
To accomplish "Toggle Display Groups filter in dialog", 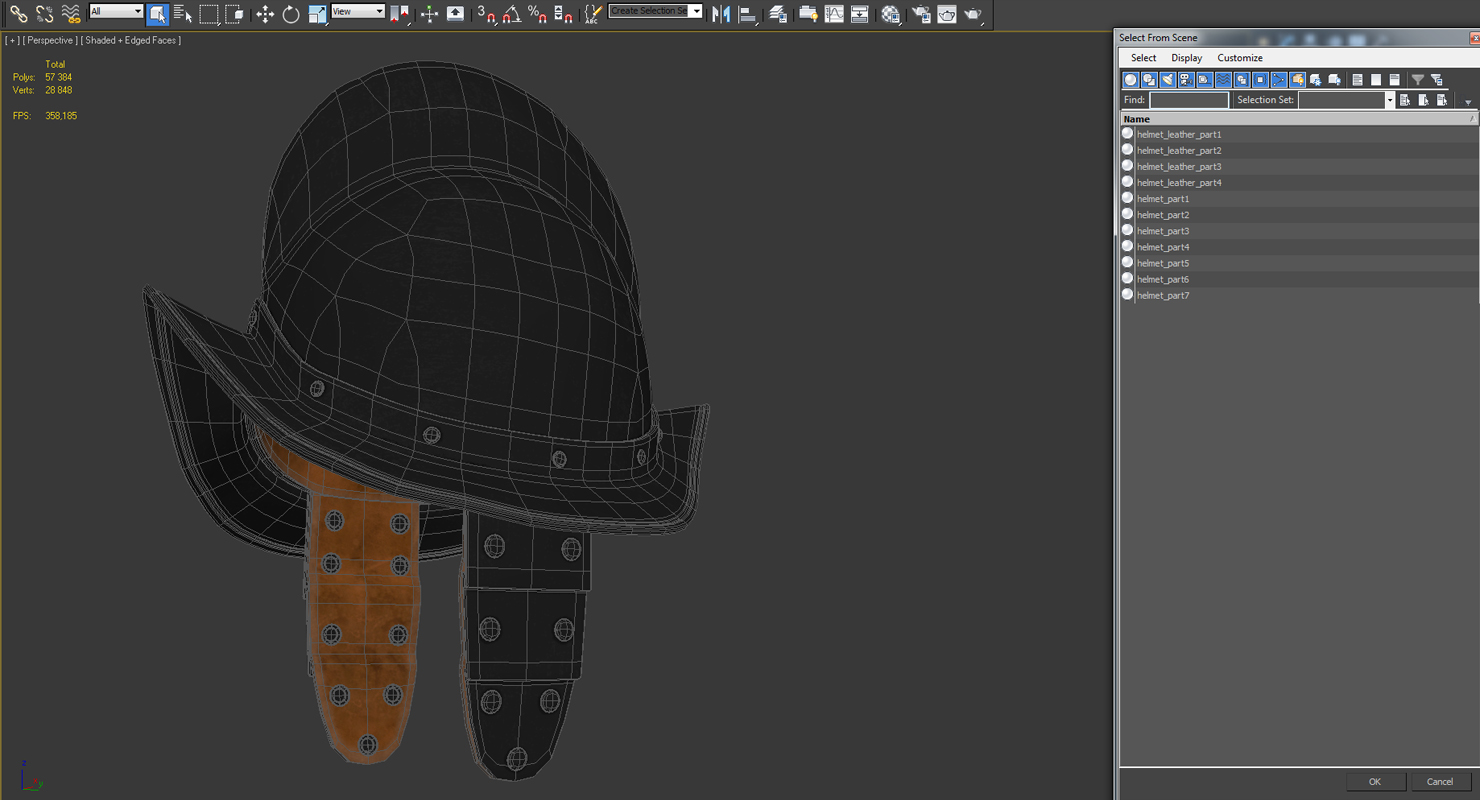I will (x=1242, y=80).
